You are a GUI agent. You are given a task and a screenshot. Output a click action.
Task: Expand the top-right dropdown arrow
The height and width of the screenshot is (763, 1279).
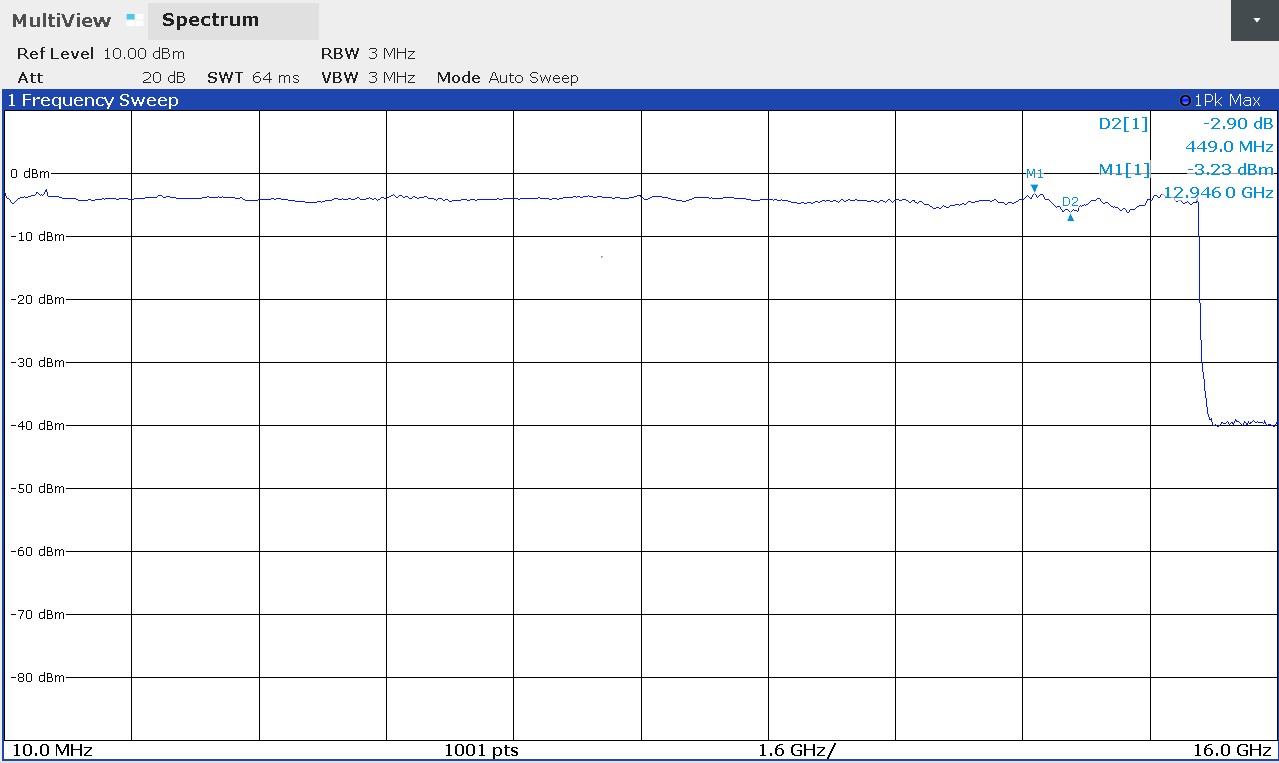pyautogui.click(x=1255, y=20)
